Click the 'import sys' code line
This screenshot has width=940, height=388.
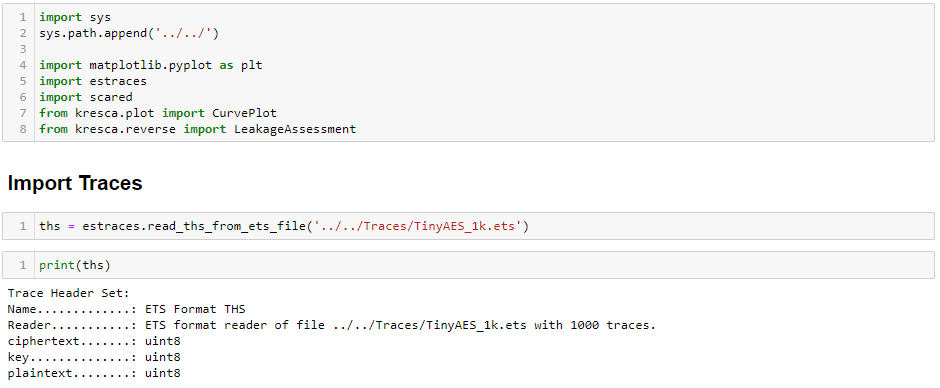(75, 17)
